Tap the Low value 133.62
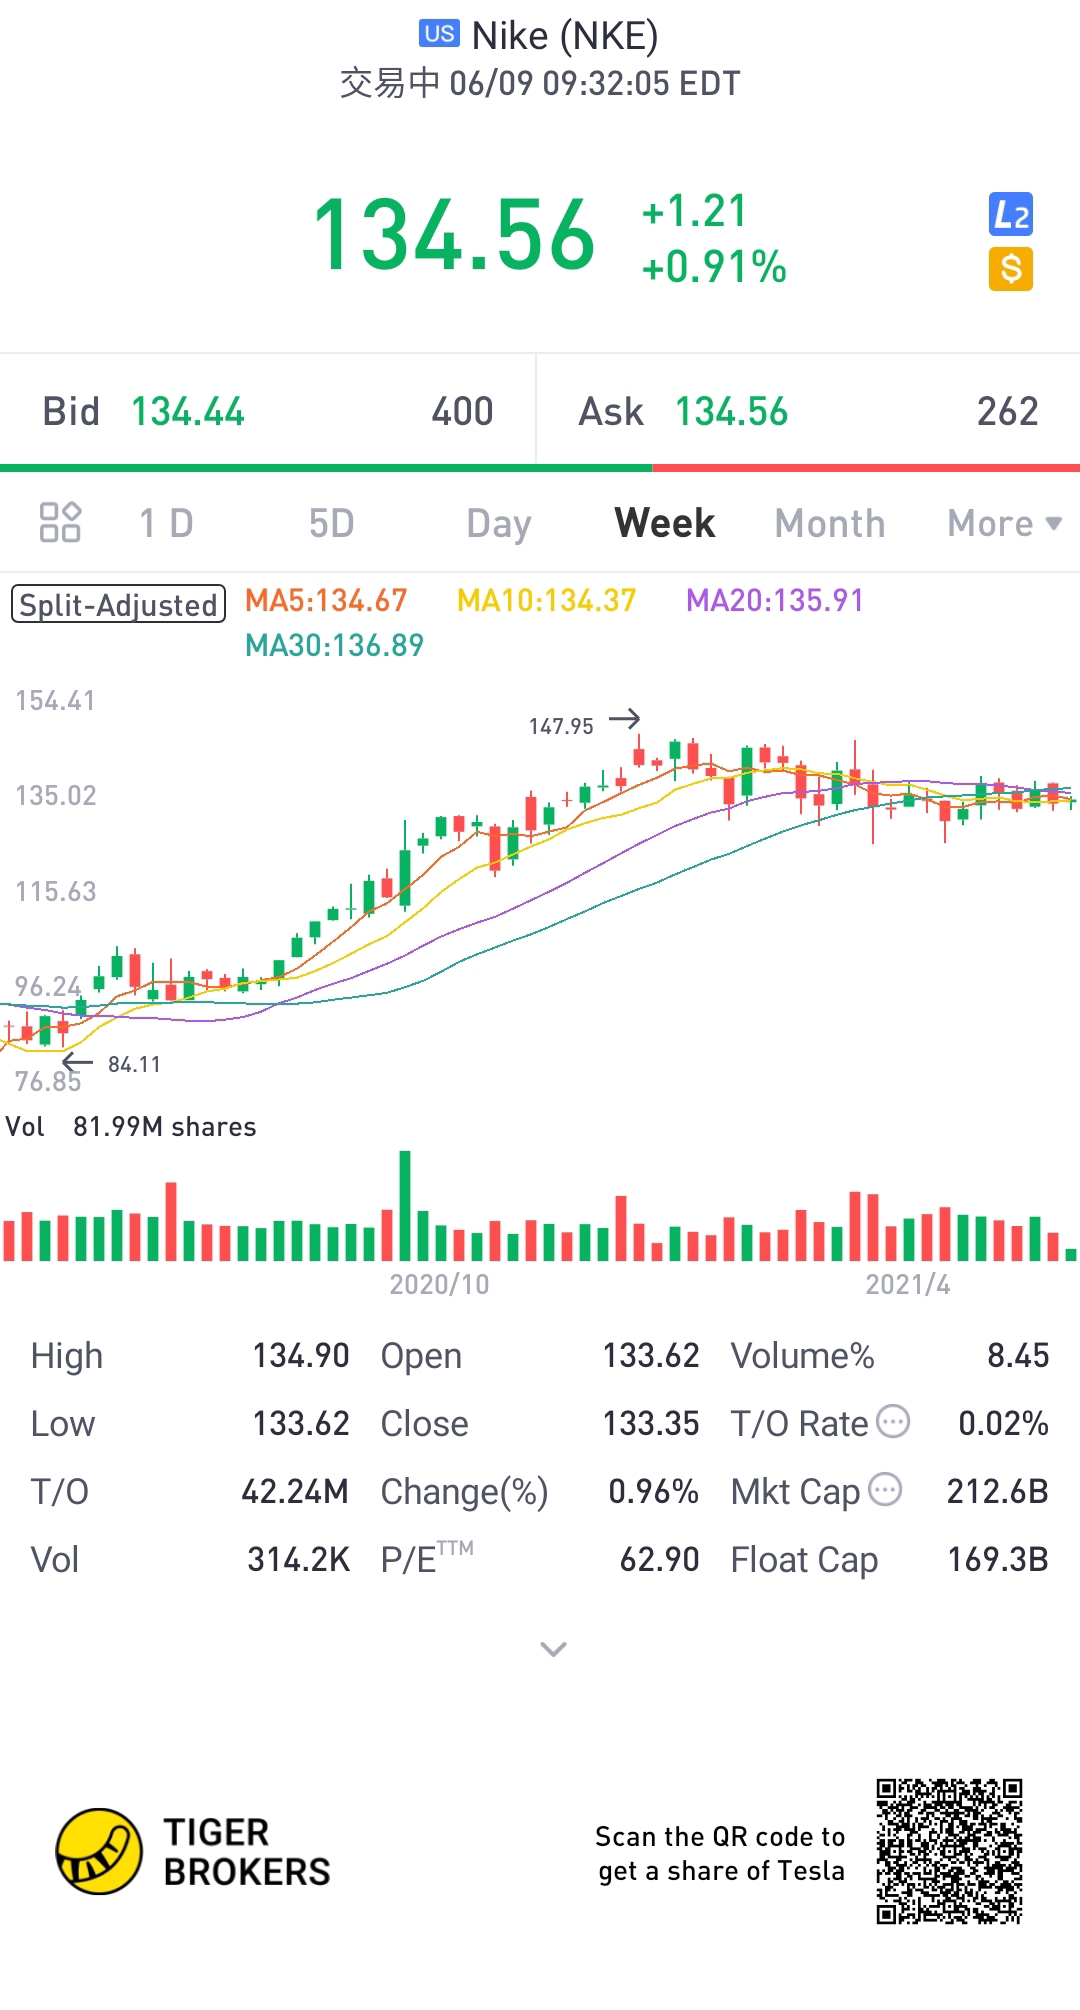Viewport: 1080px width, 2010px height. 301,1424
